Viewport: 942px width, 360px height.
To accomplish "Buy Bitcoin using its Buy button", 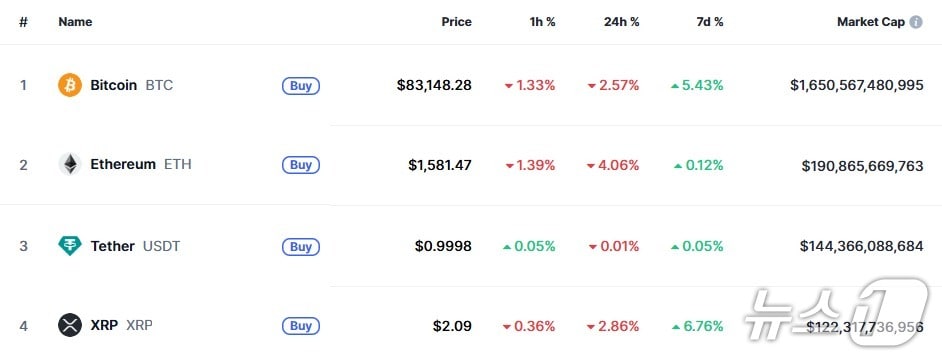I will pyautogui.click(x=301, y=86).
